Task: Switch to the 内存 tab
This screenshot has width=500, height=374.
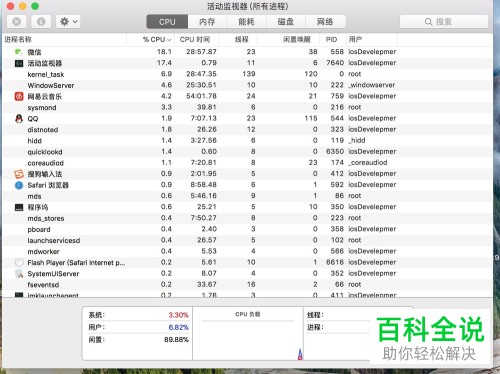Action: coord(207,22)
